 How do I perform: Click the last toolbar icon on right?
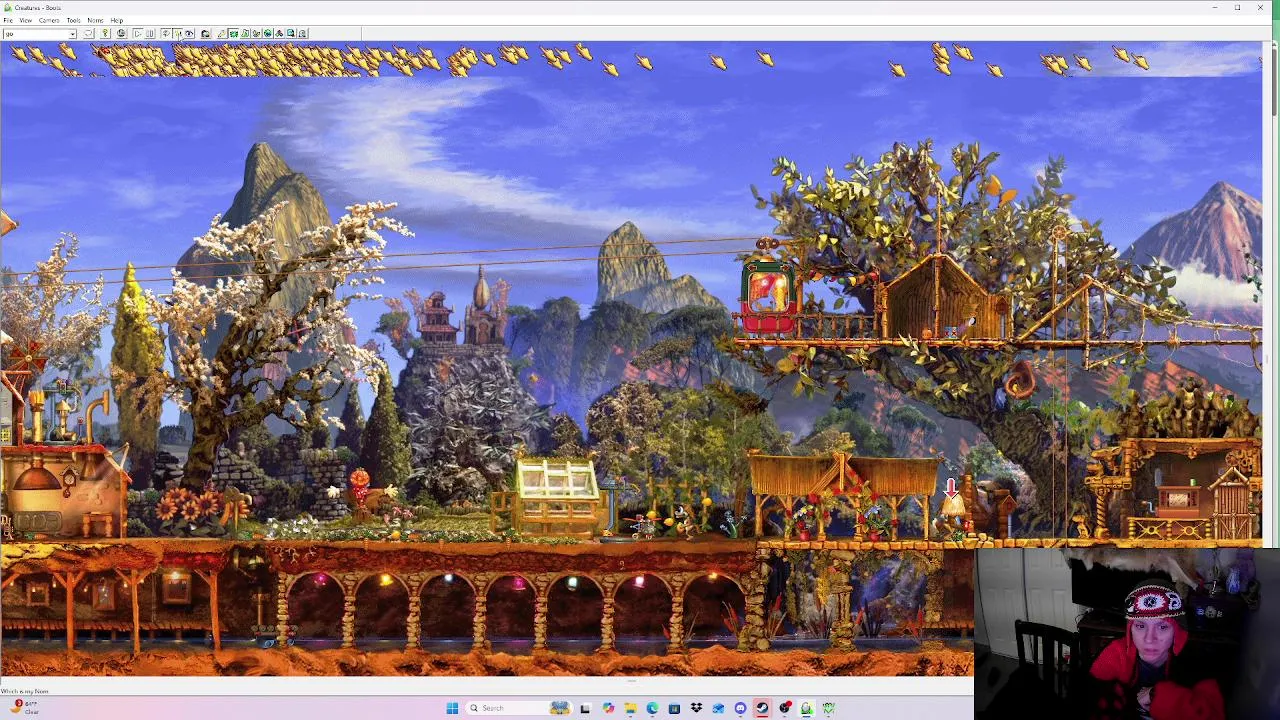click(302, 34)
